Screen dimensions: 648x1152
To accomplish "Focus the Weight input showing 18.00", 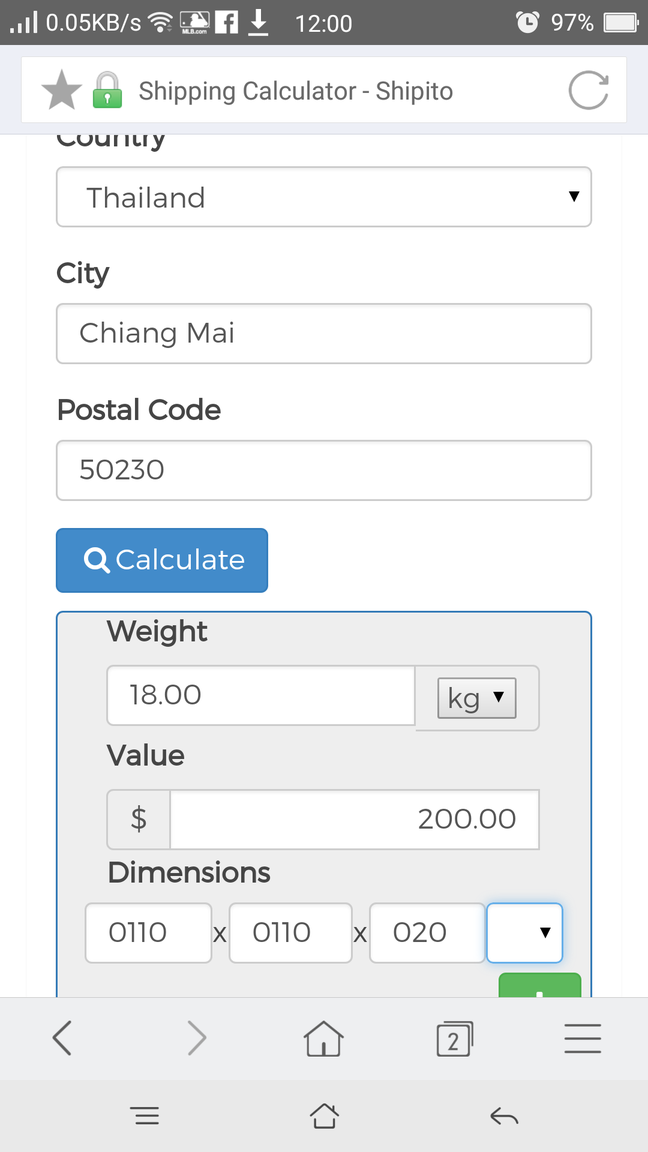I will point(261,695).
